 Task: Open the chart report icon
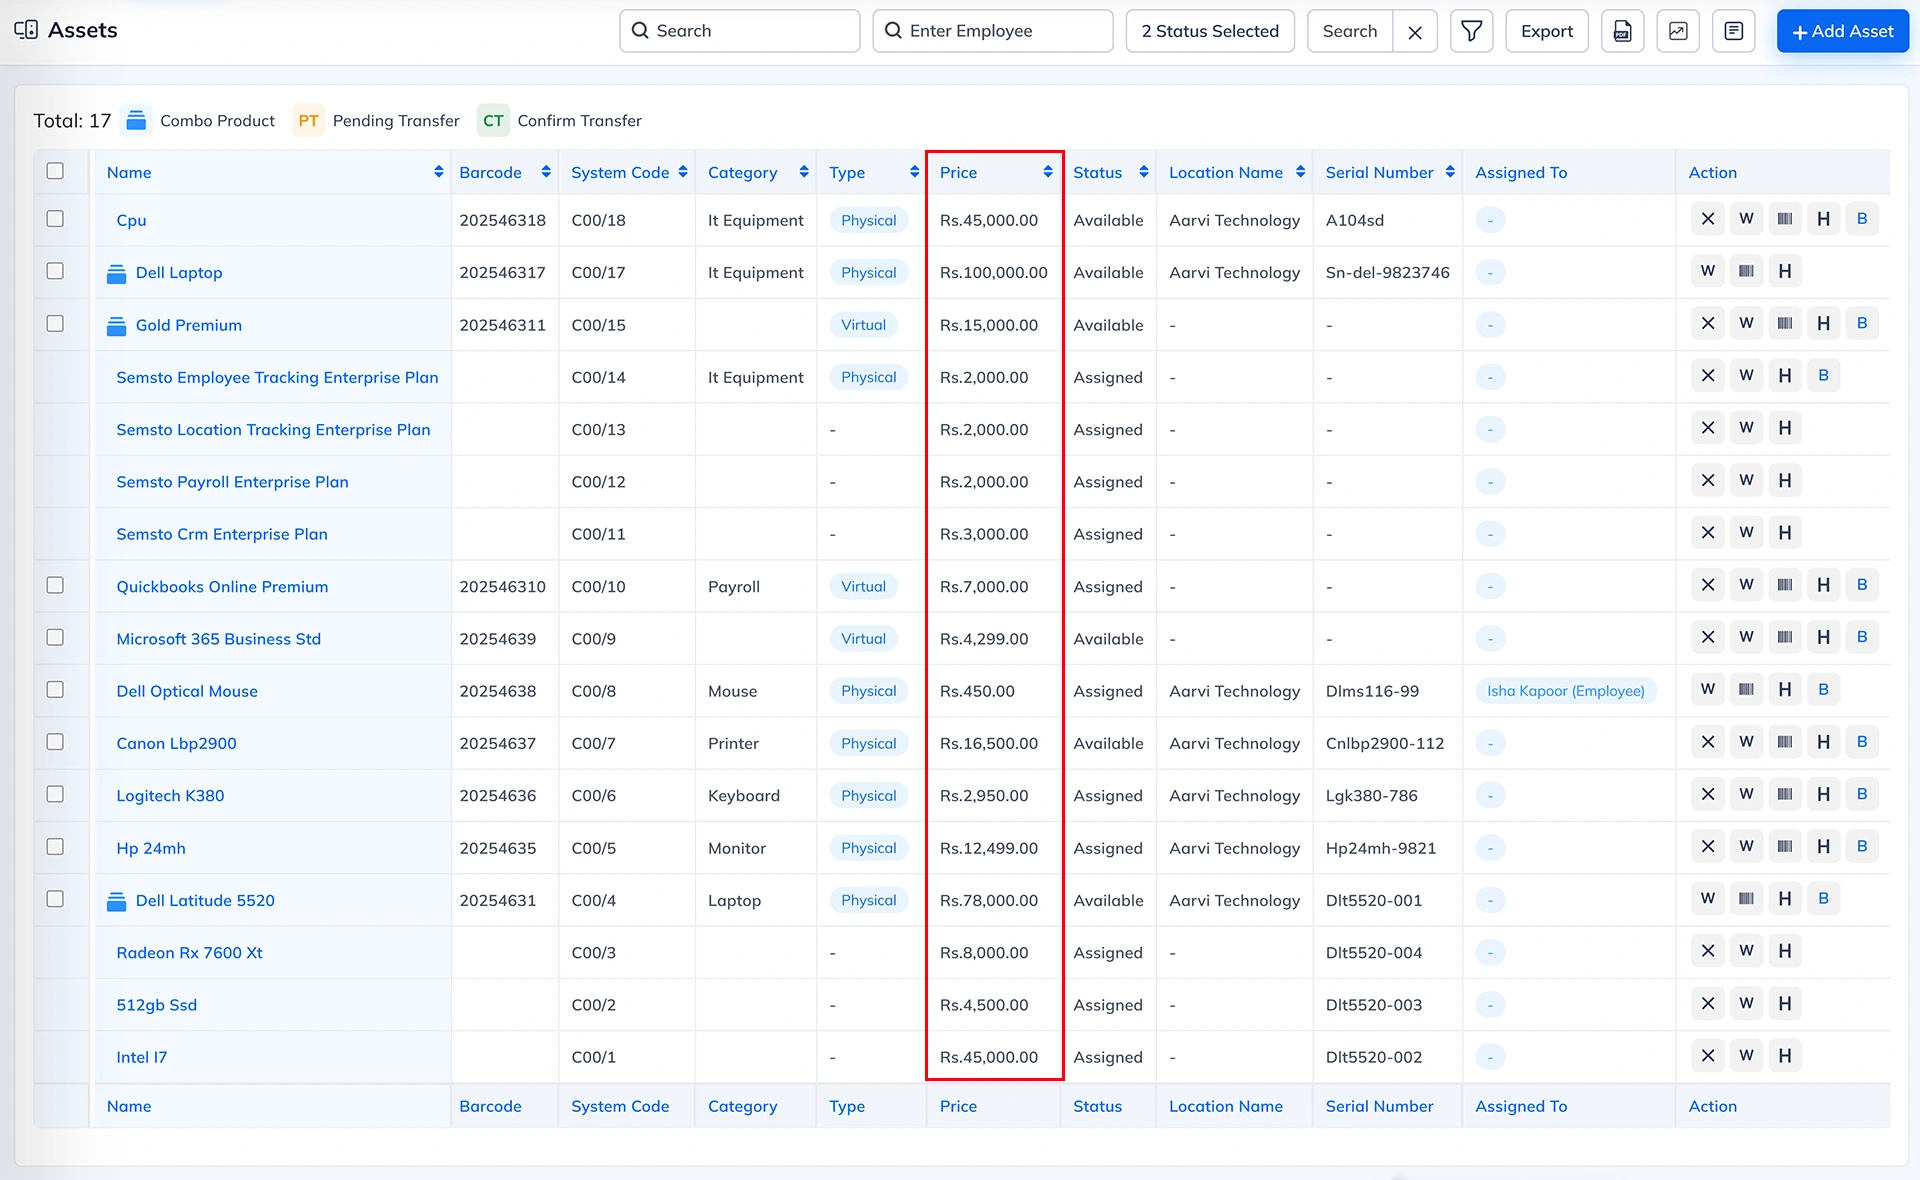[1678, 31]
